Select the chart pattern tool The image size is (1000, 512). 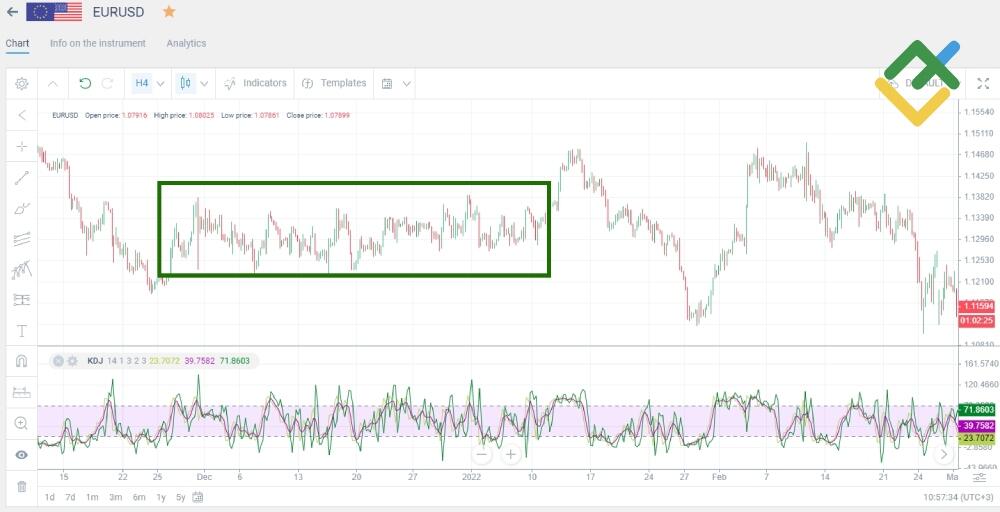[22, 270]
